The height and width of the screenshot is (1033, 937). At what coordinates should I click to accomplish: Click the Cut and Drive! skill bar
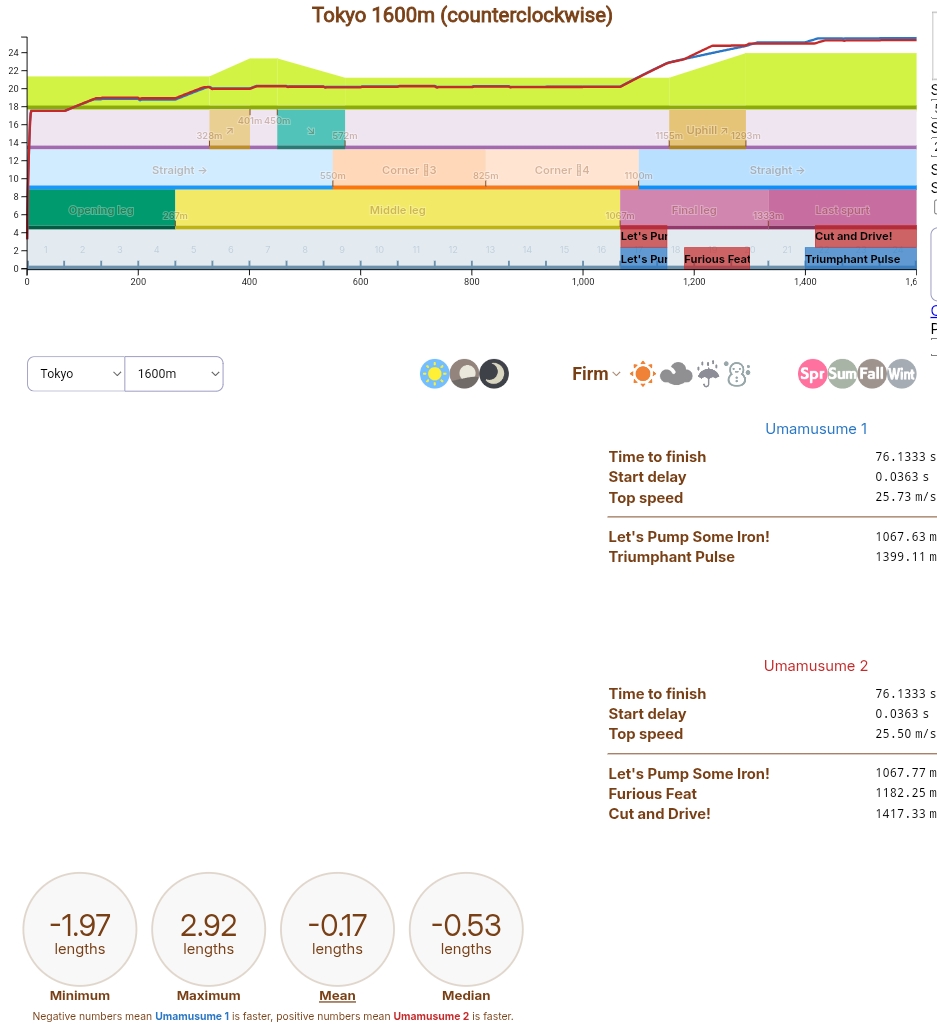pyautogui.click(x=865, y=236)
